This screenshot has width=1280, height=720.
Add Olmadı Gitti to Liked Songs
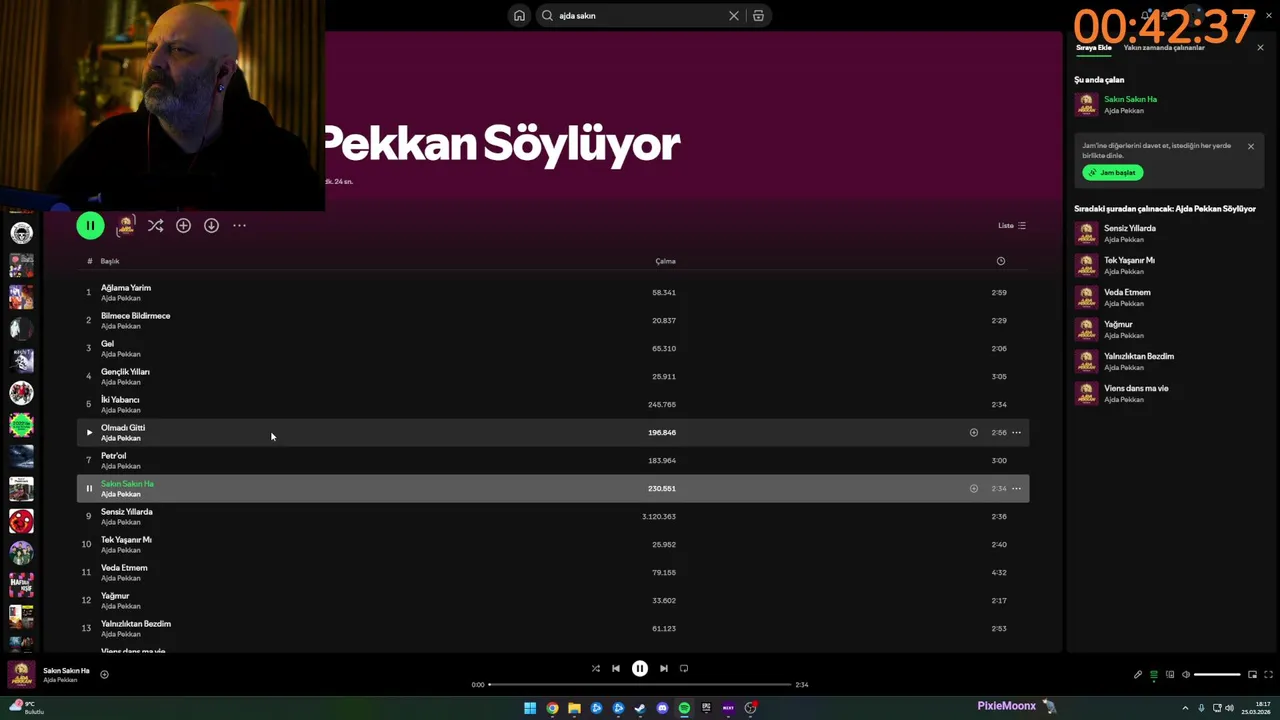[x=973, y=433]
